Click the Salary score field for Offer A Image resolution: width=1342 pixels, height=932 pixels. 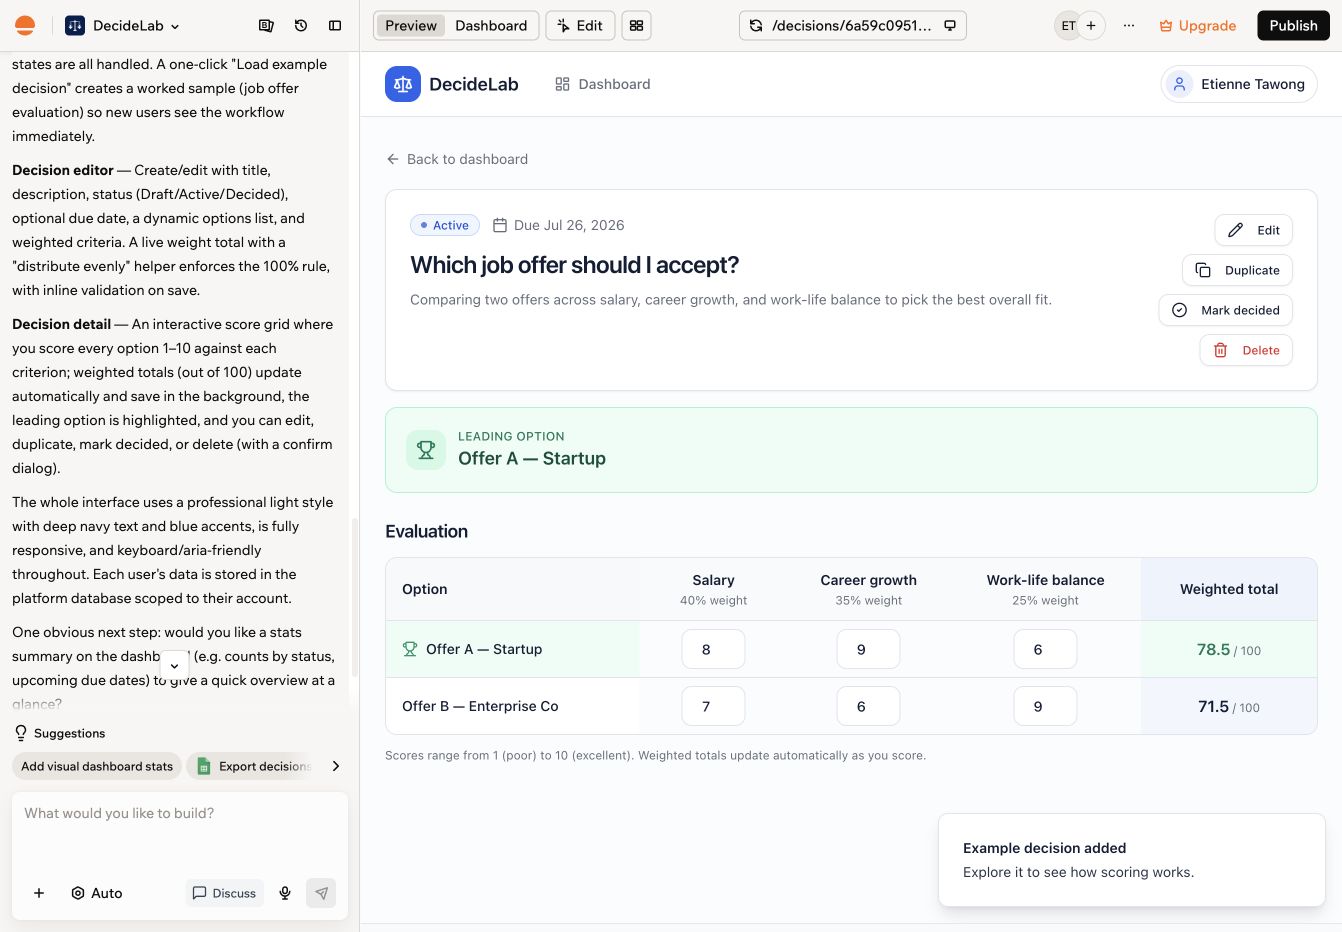[713, 649]
